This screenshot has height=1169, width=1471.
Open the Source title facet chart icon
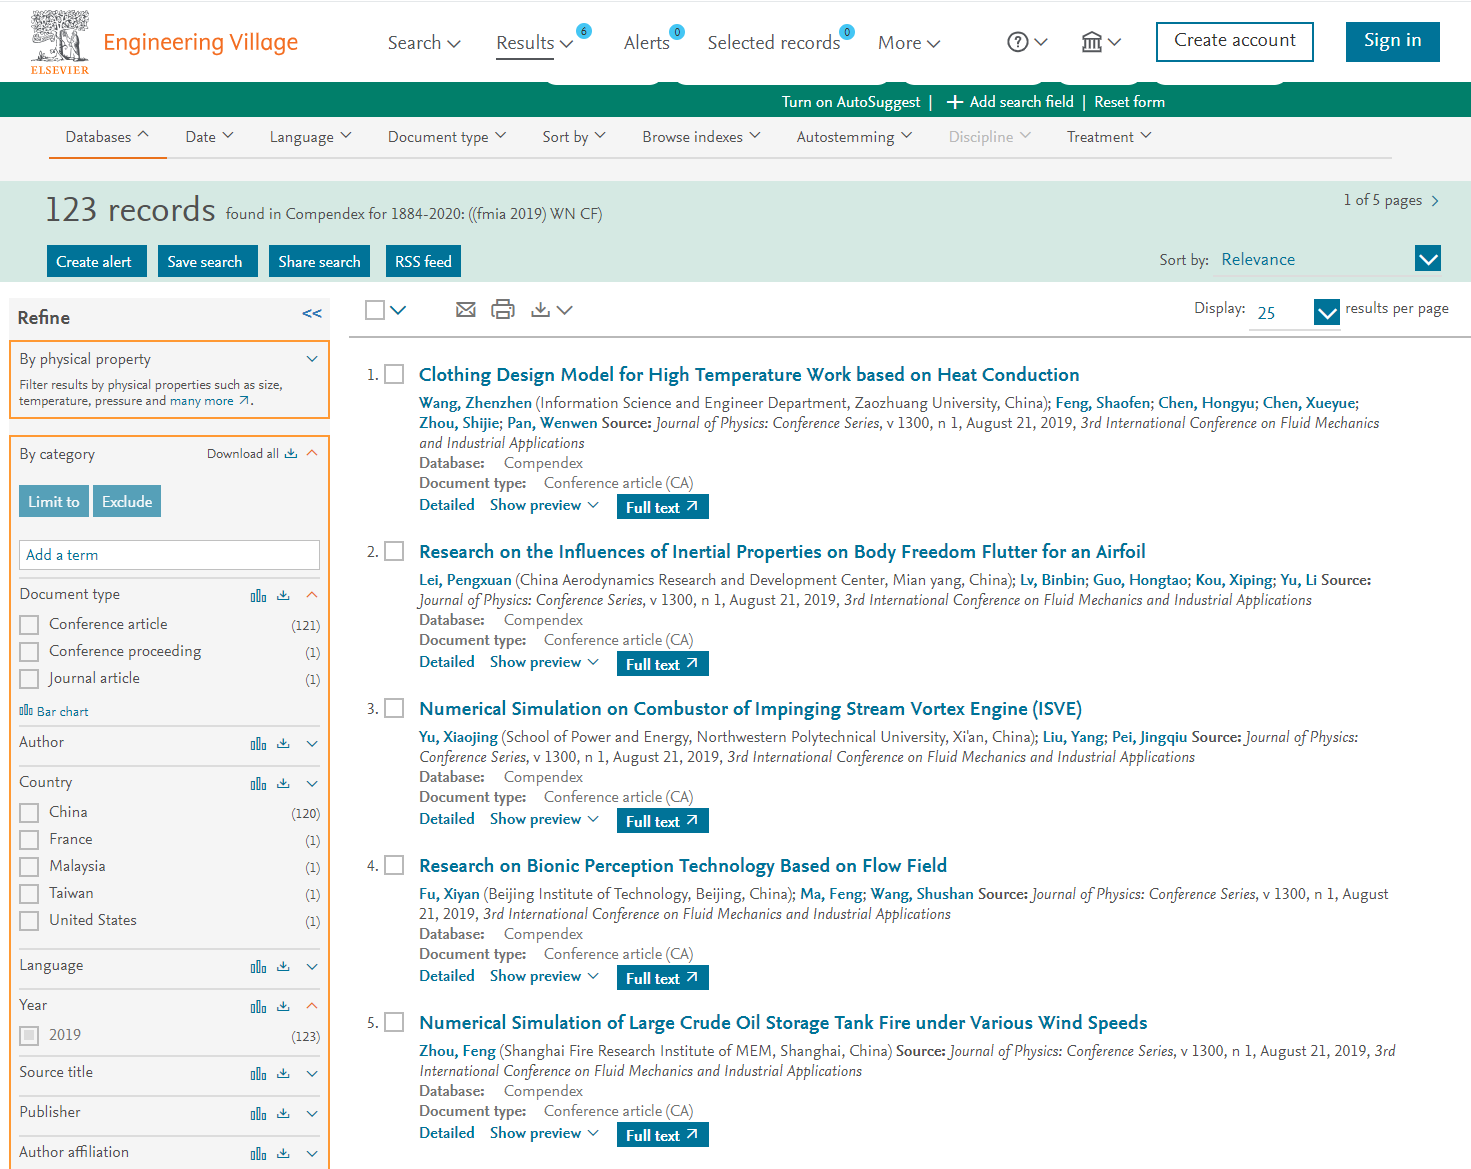(259, 1074)
